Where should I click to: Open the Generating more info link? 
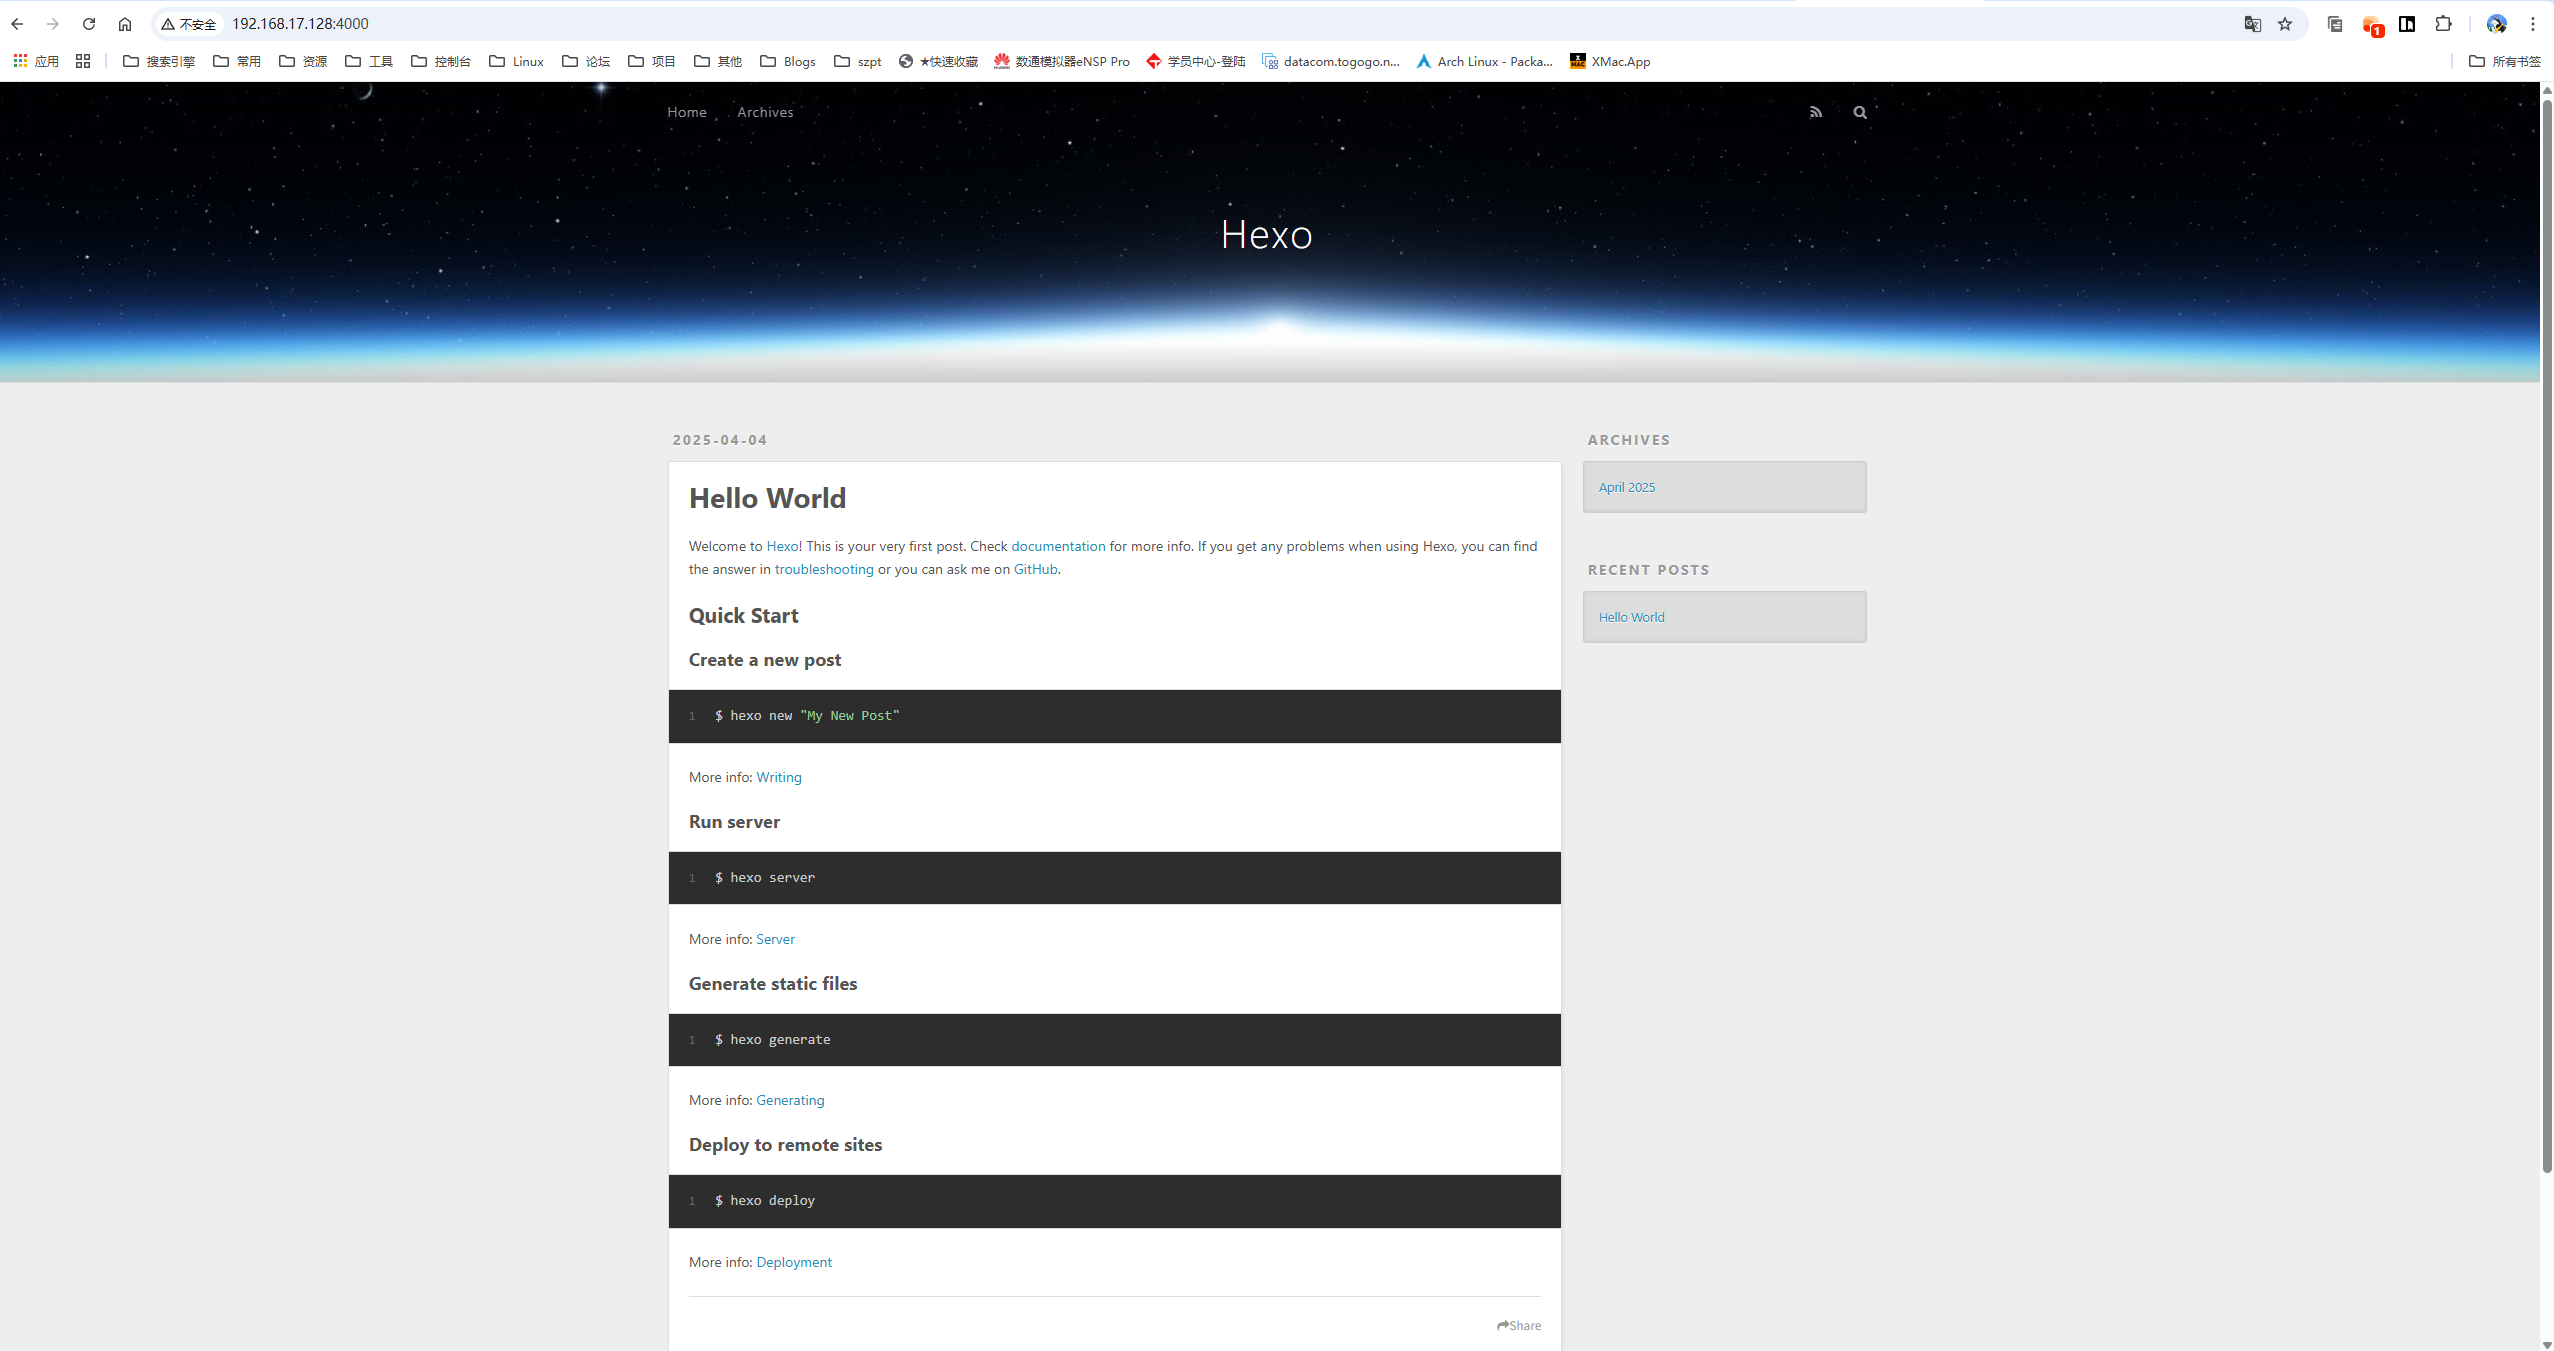pyautogui.click(x=790, y=1100)
